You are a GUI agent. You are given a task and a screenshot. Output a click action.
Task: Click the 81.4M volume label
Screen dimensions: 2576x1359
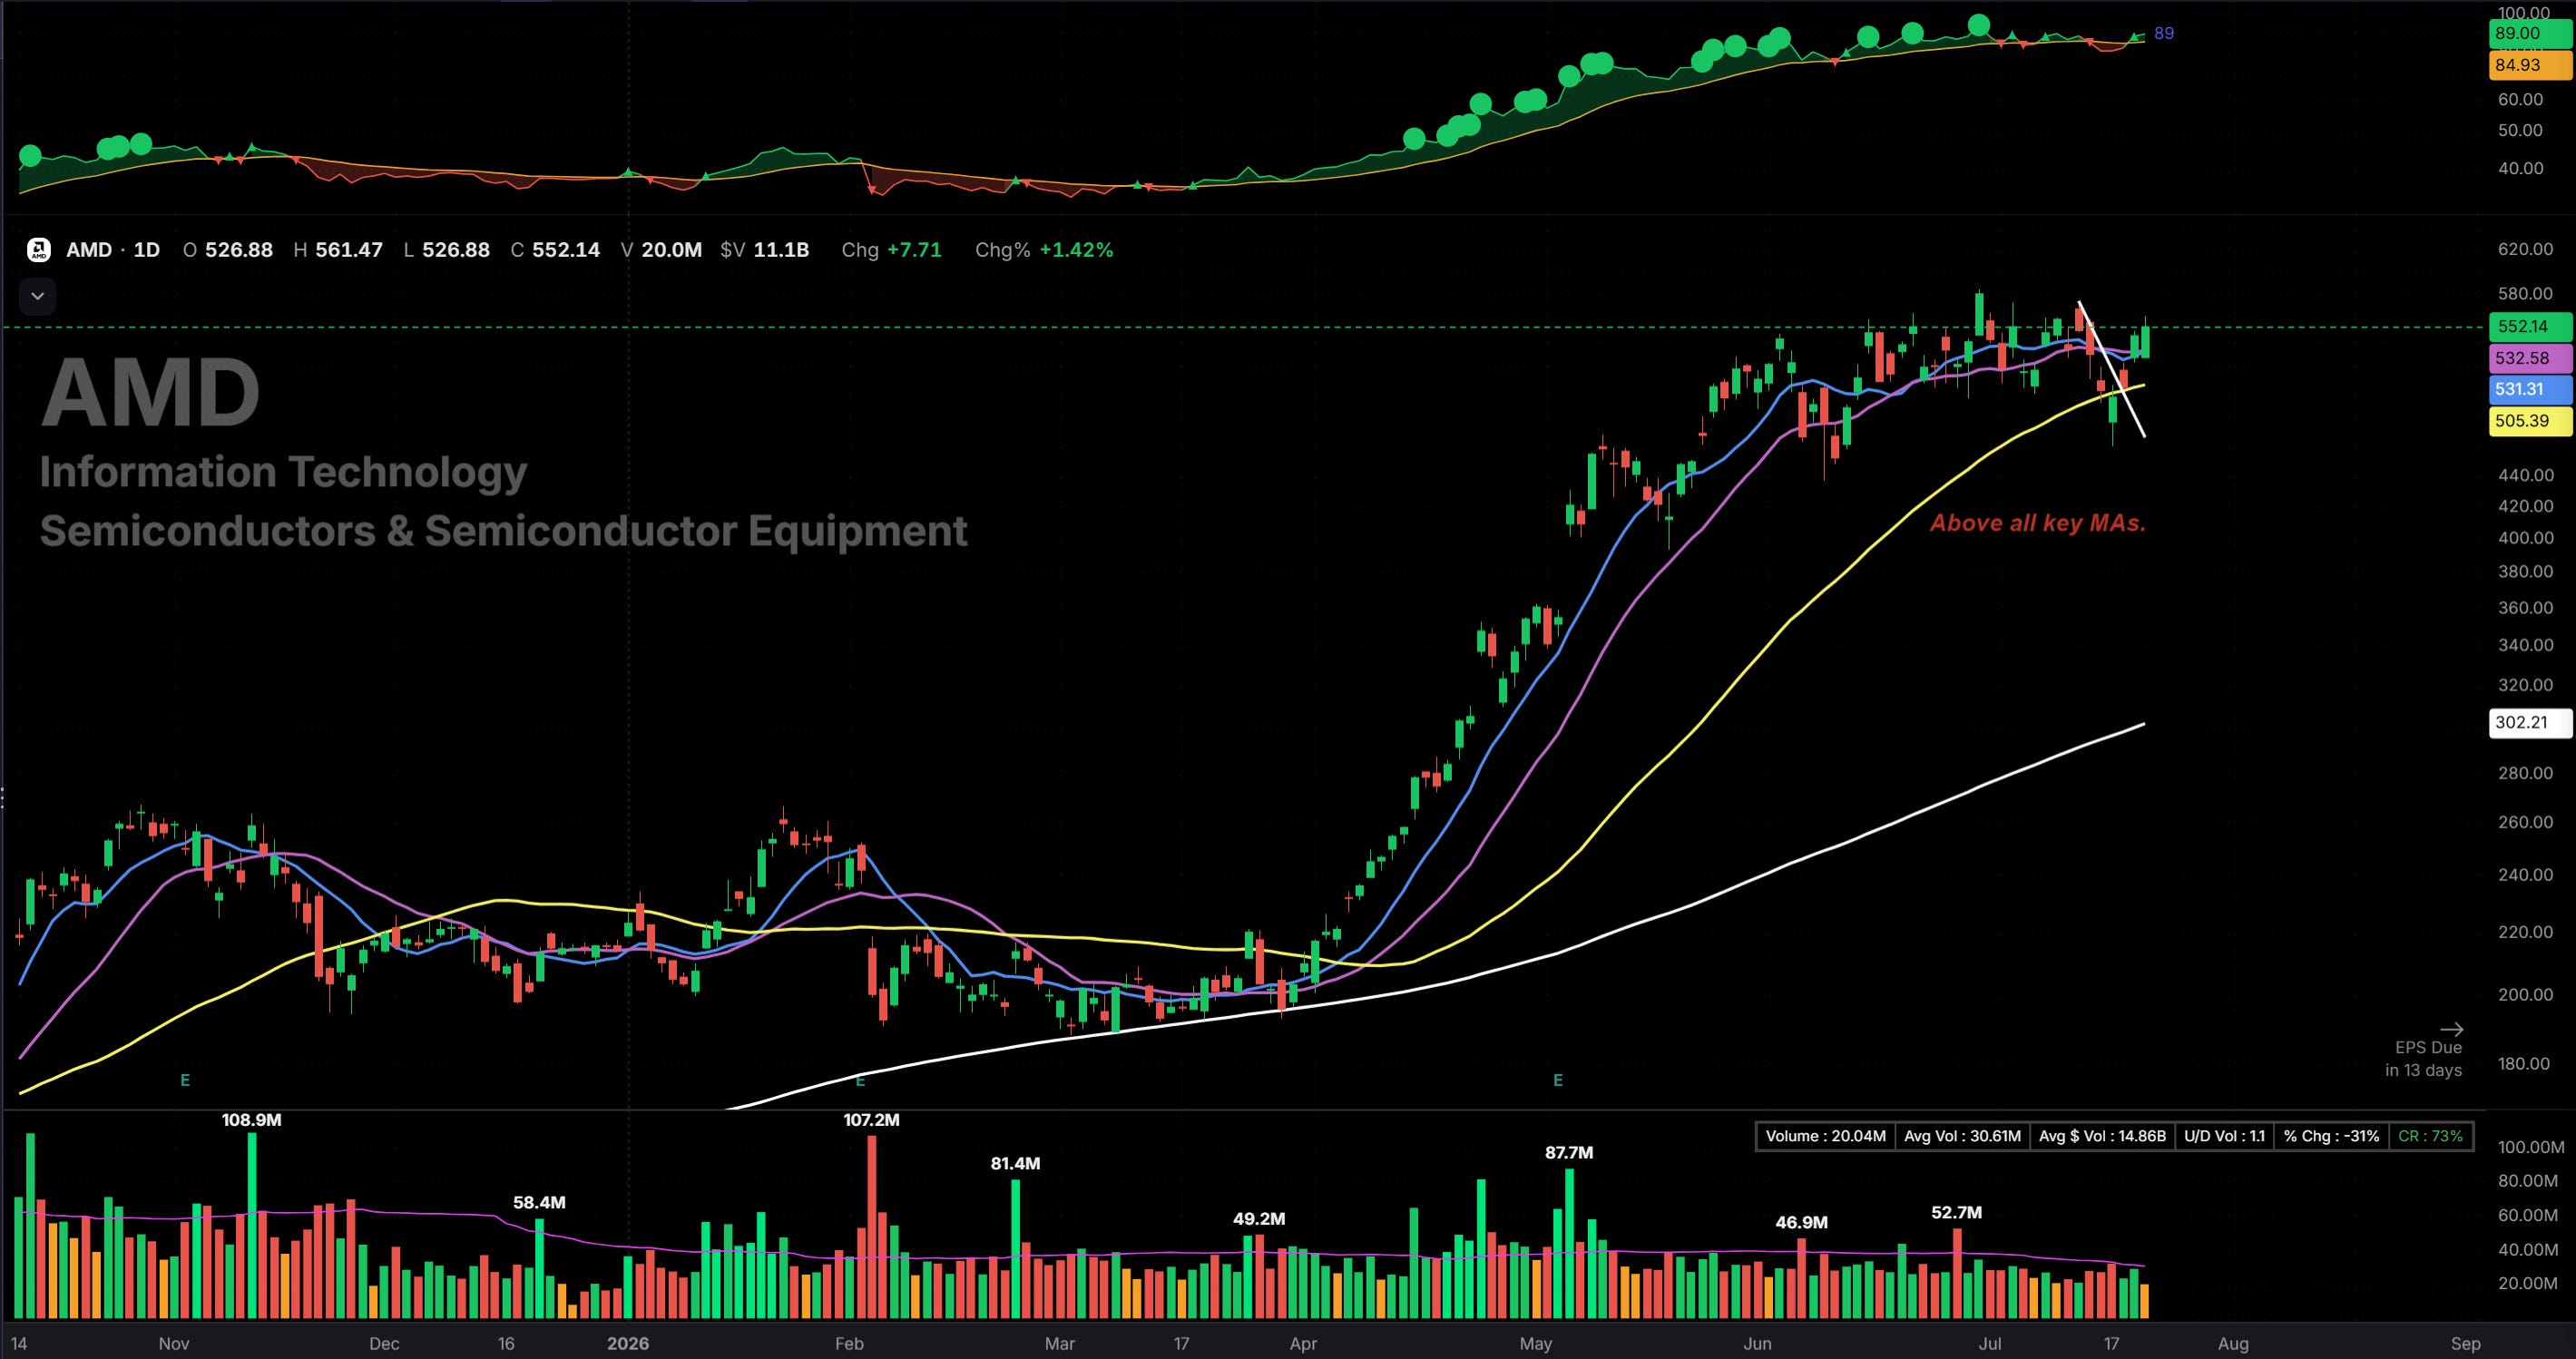(x=1015, y=1163)
